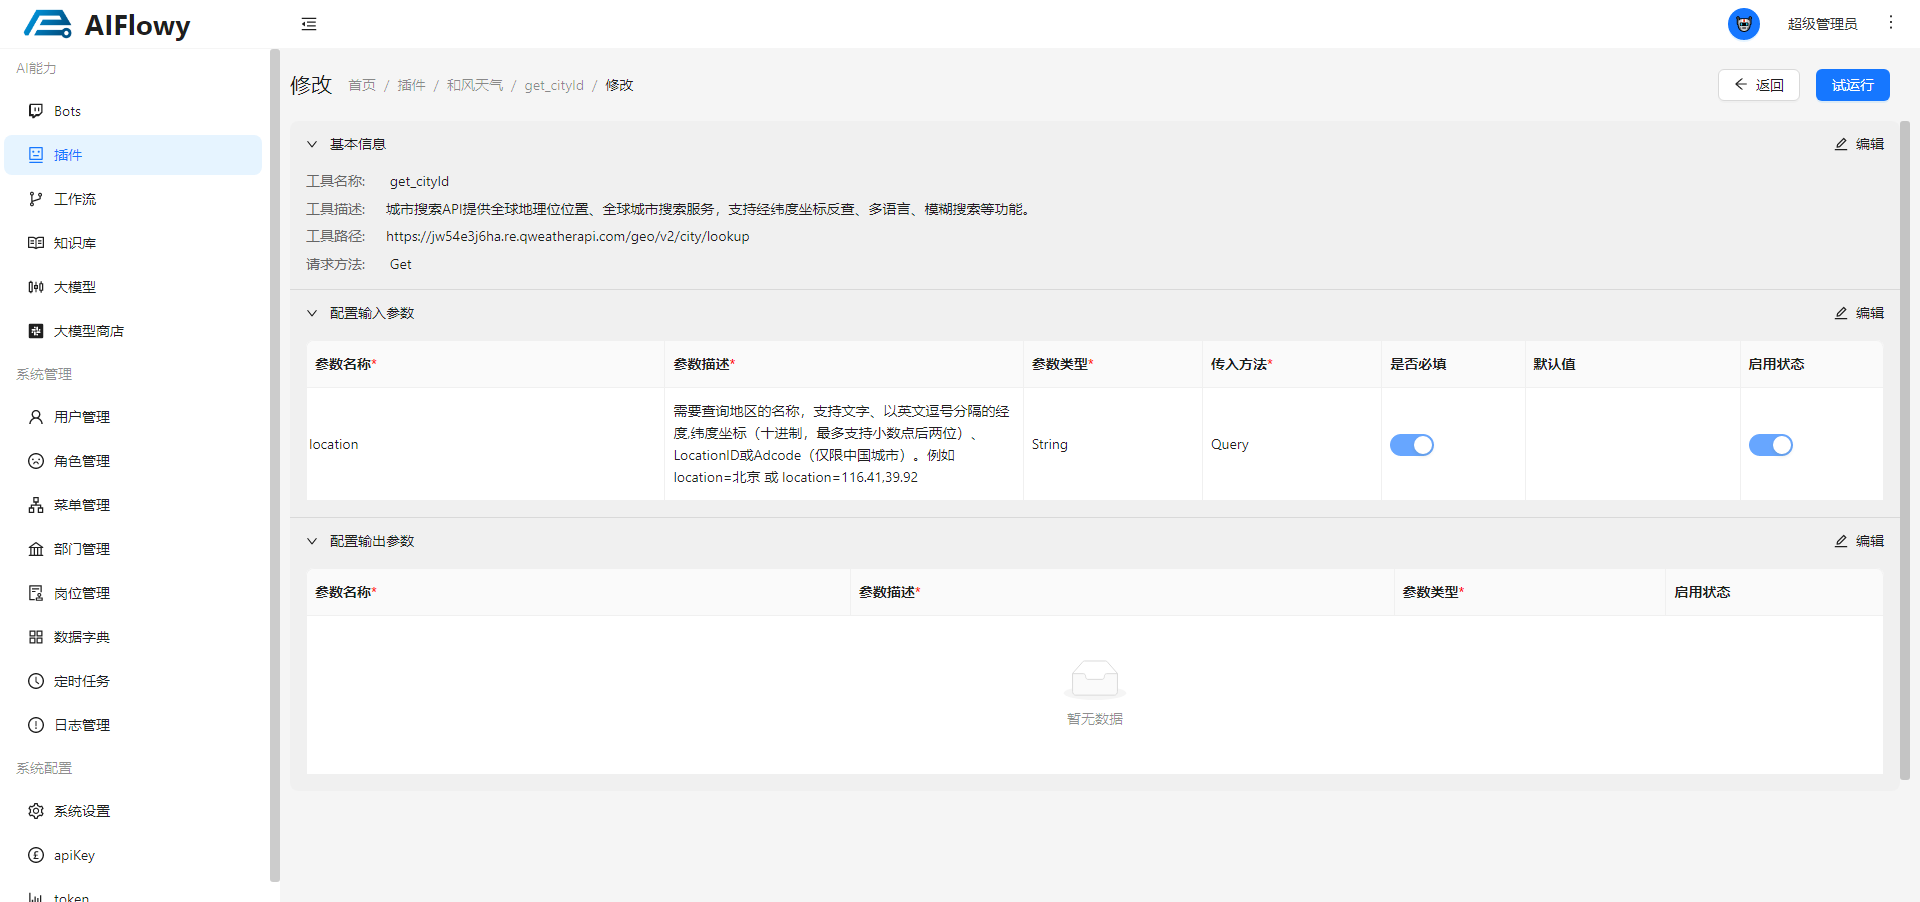Toggle 启用状态 switch for location parameter
Viewport: 1920px width, 902px height.
(1769, 445)
